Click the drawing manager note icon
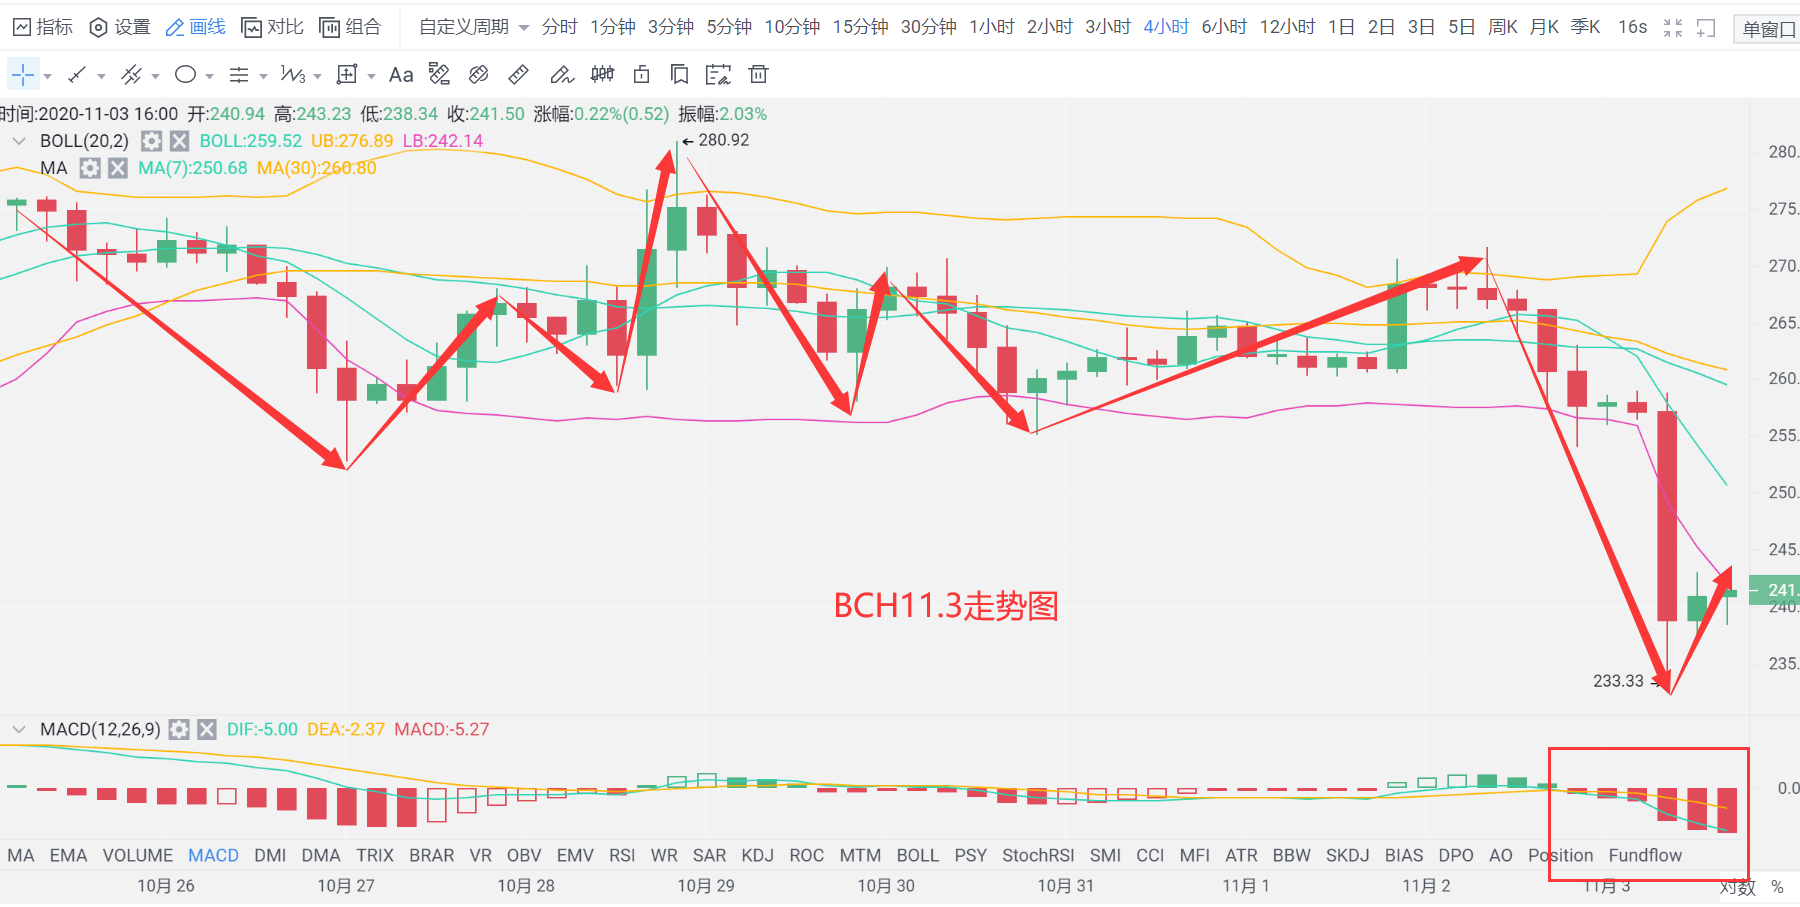 [x=718, y=74]
